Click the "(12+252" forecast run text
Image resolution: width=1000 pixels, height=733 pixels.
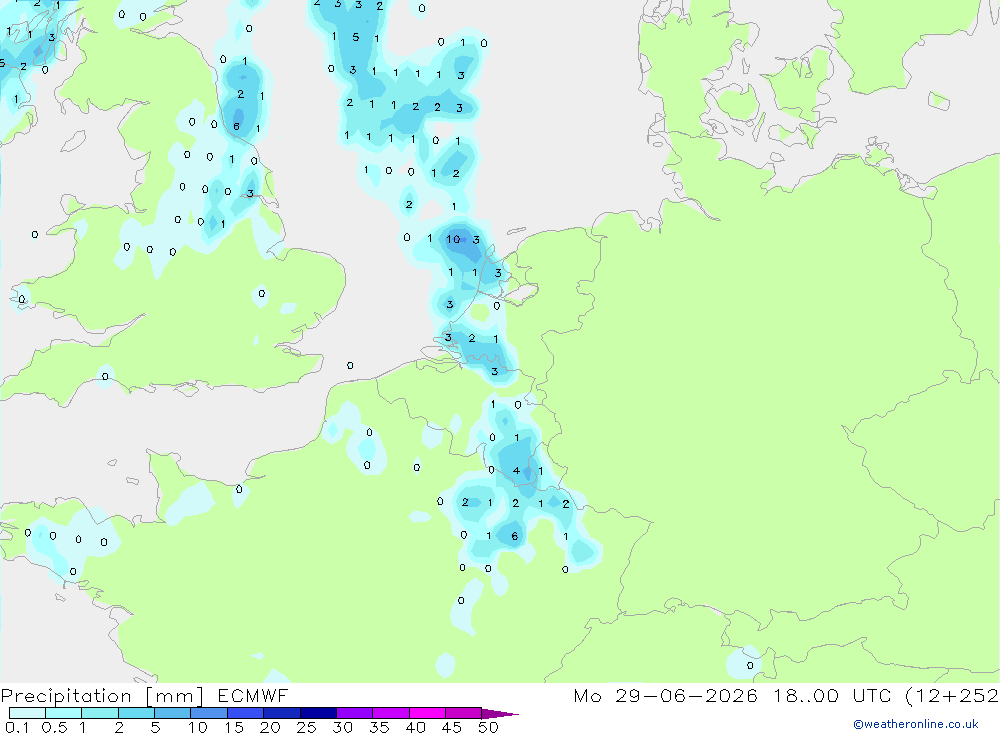coord(952,696)
